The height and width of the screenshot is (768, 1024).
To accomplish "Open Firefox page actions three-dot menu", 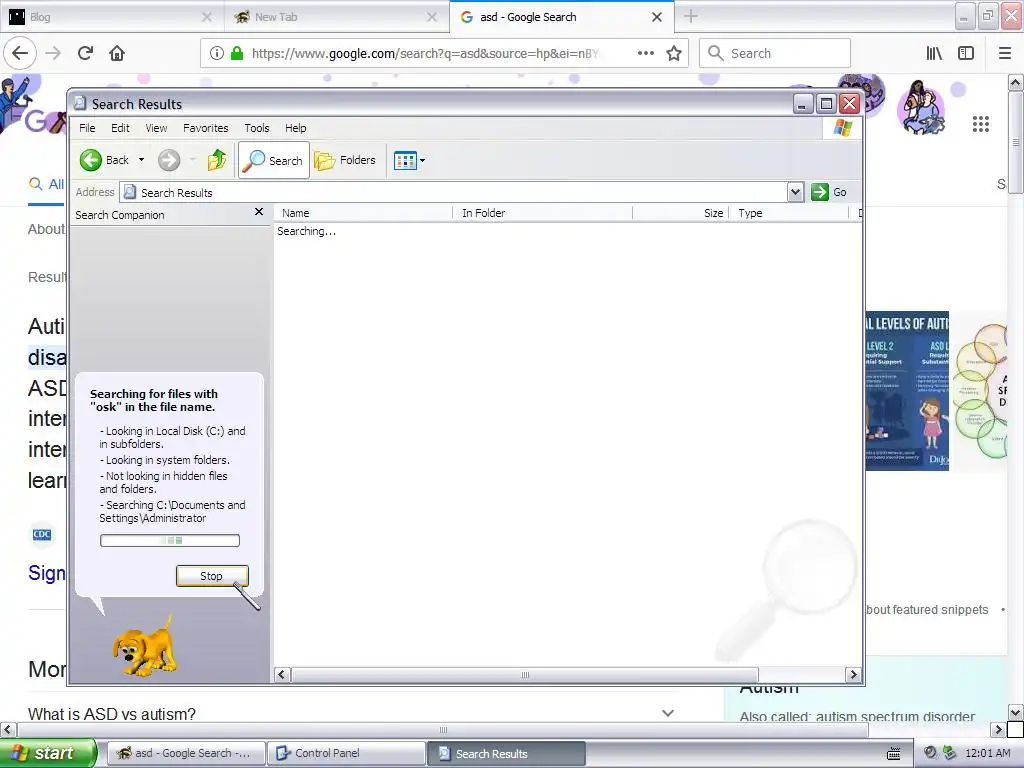I will [x=645, y=53].
